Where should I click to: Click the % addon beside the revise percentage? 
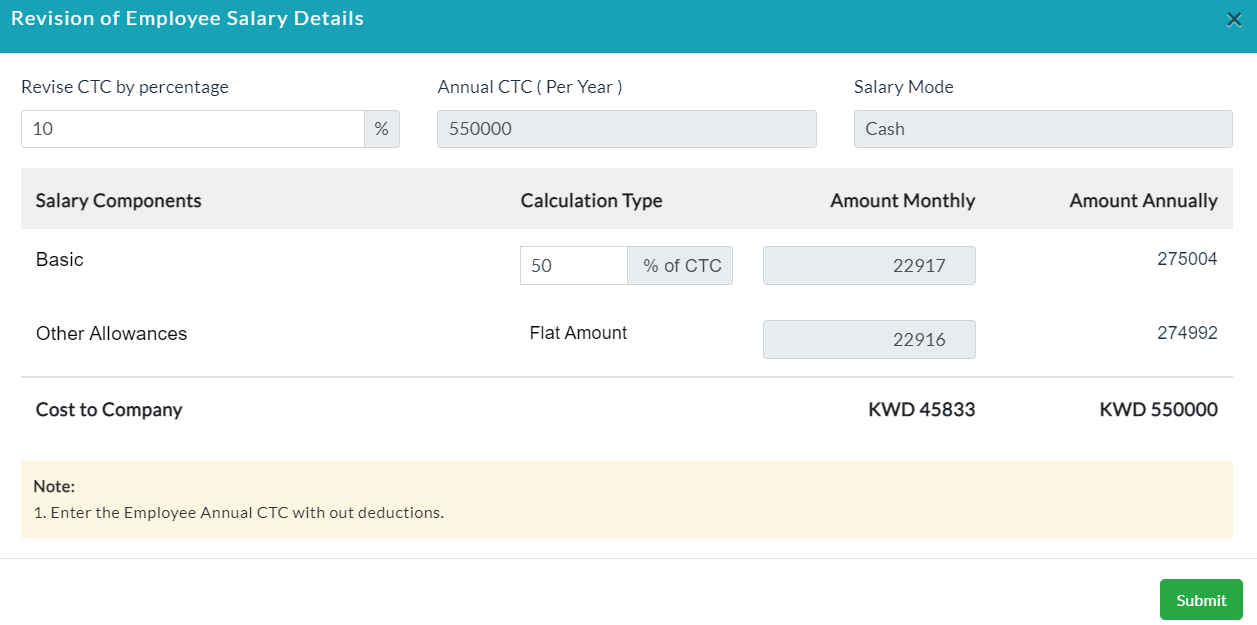(x=382, y=129)
